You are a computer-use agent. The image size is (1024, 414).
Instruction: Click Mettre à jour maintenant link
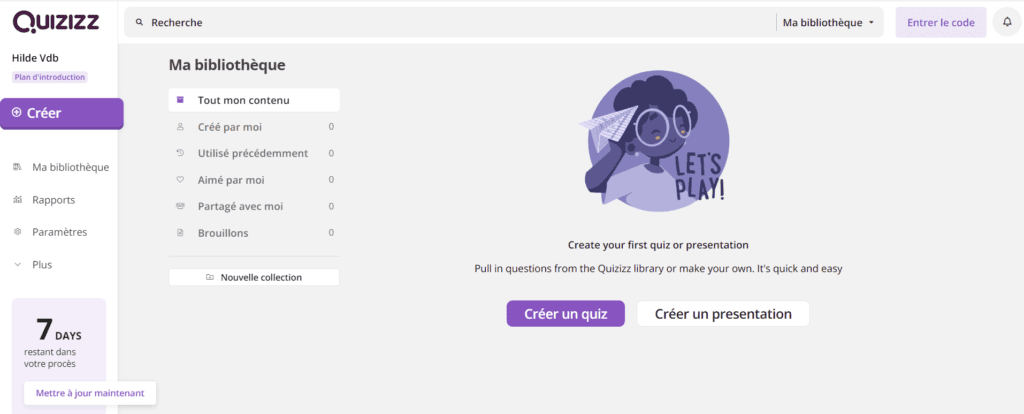90,393
